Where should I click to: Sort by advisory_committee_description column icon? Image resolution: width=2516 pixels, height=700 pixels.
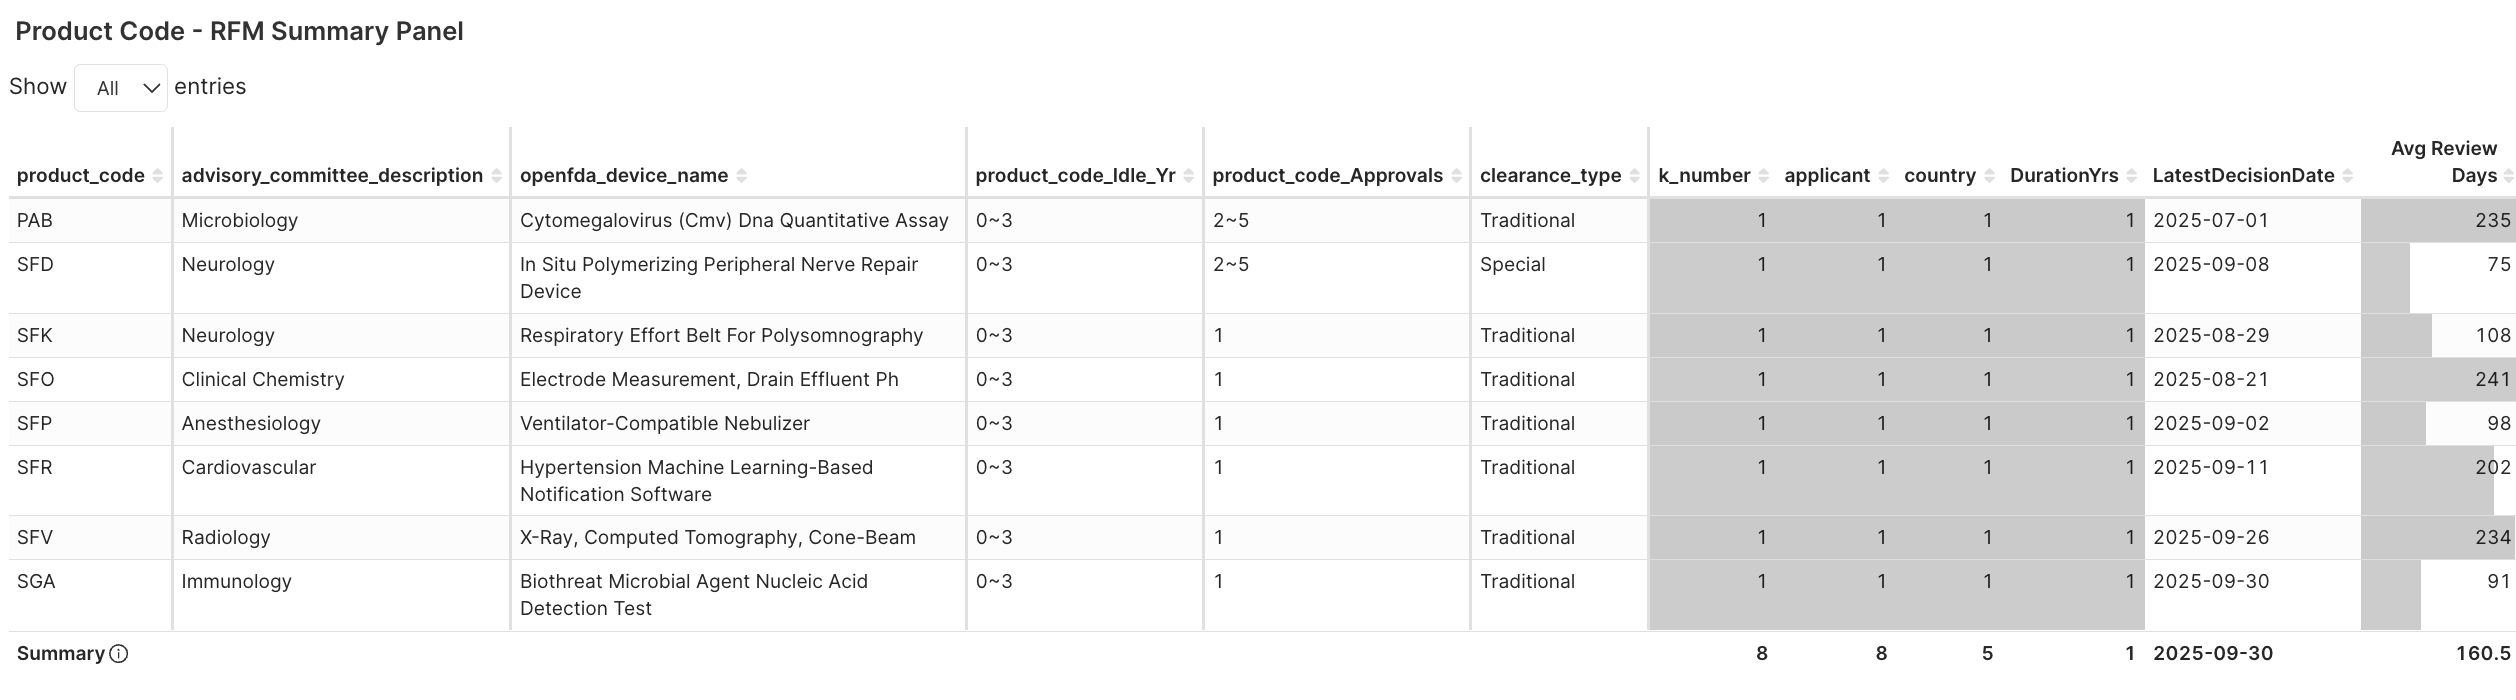point(496,176)
